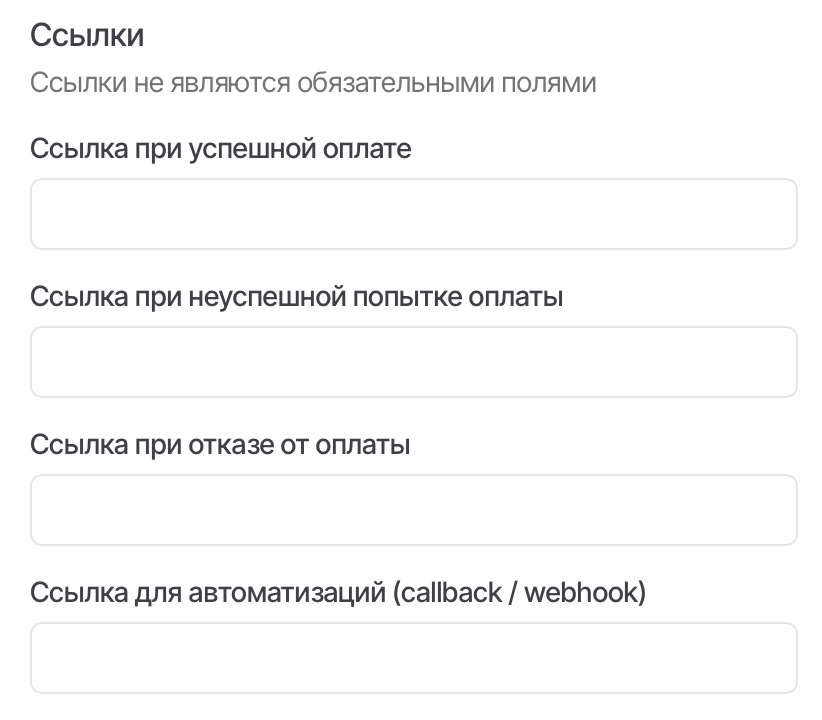Viewport: 822px width, 720px height.
Task: Place cursor in the payment refusal link box
Action: pyautogui.click(x=413, y=510)
